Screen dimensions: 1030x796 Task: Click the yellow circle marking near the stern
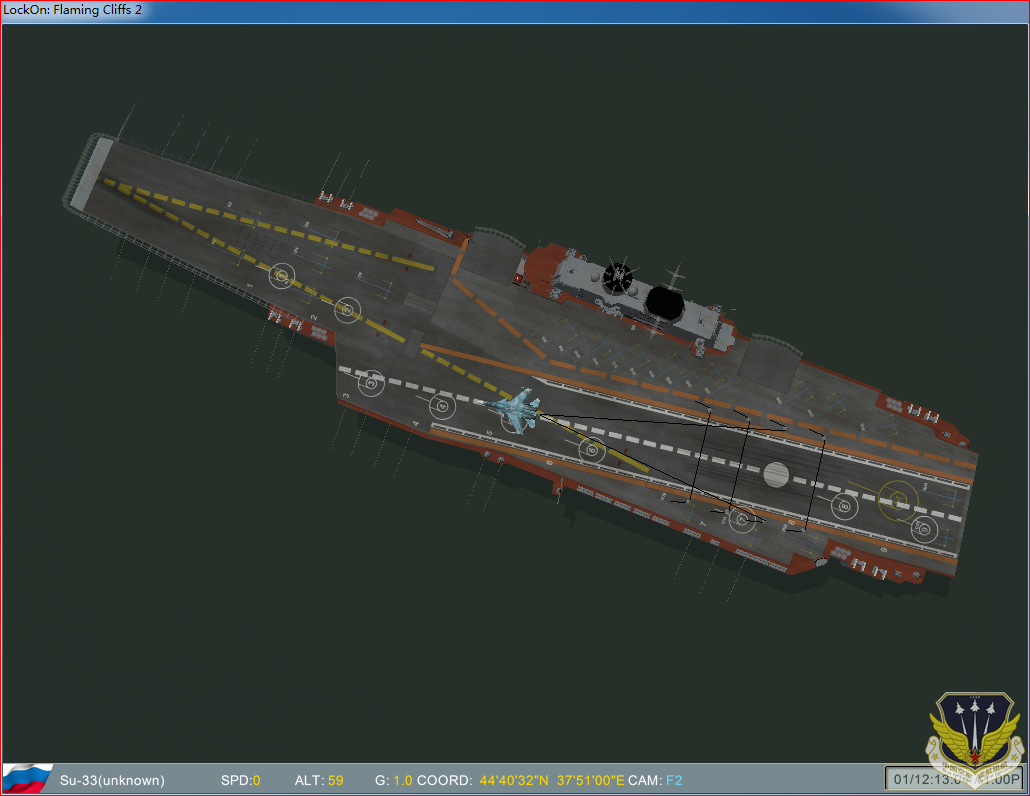[x=899, y=500]
